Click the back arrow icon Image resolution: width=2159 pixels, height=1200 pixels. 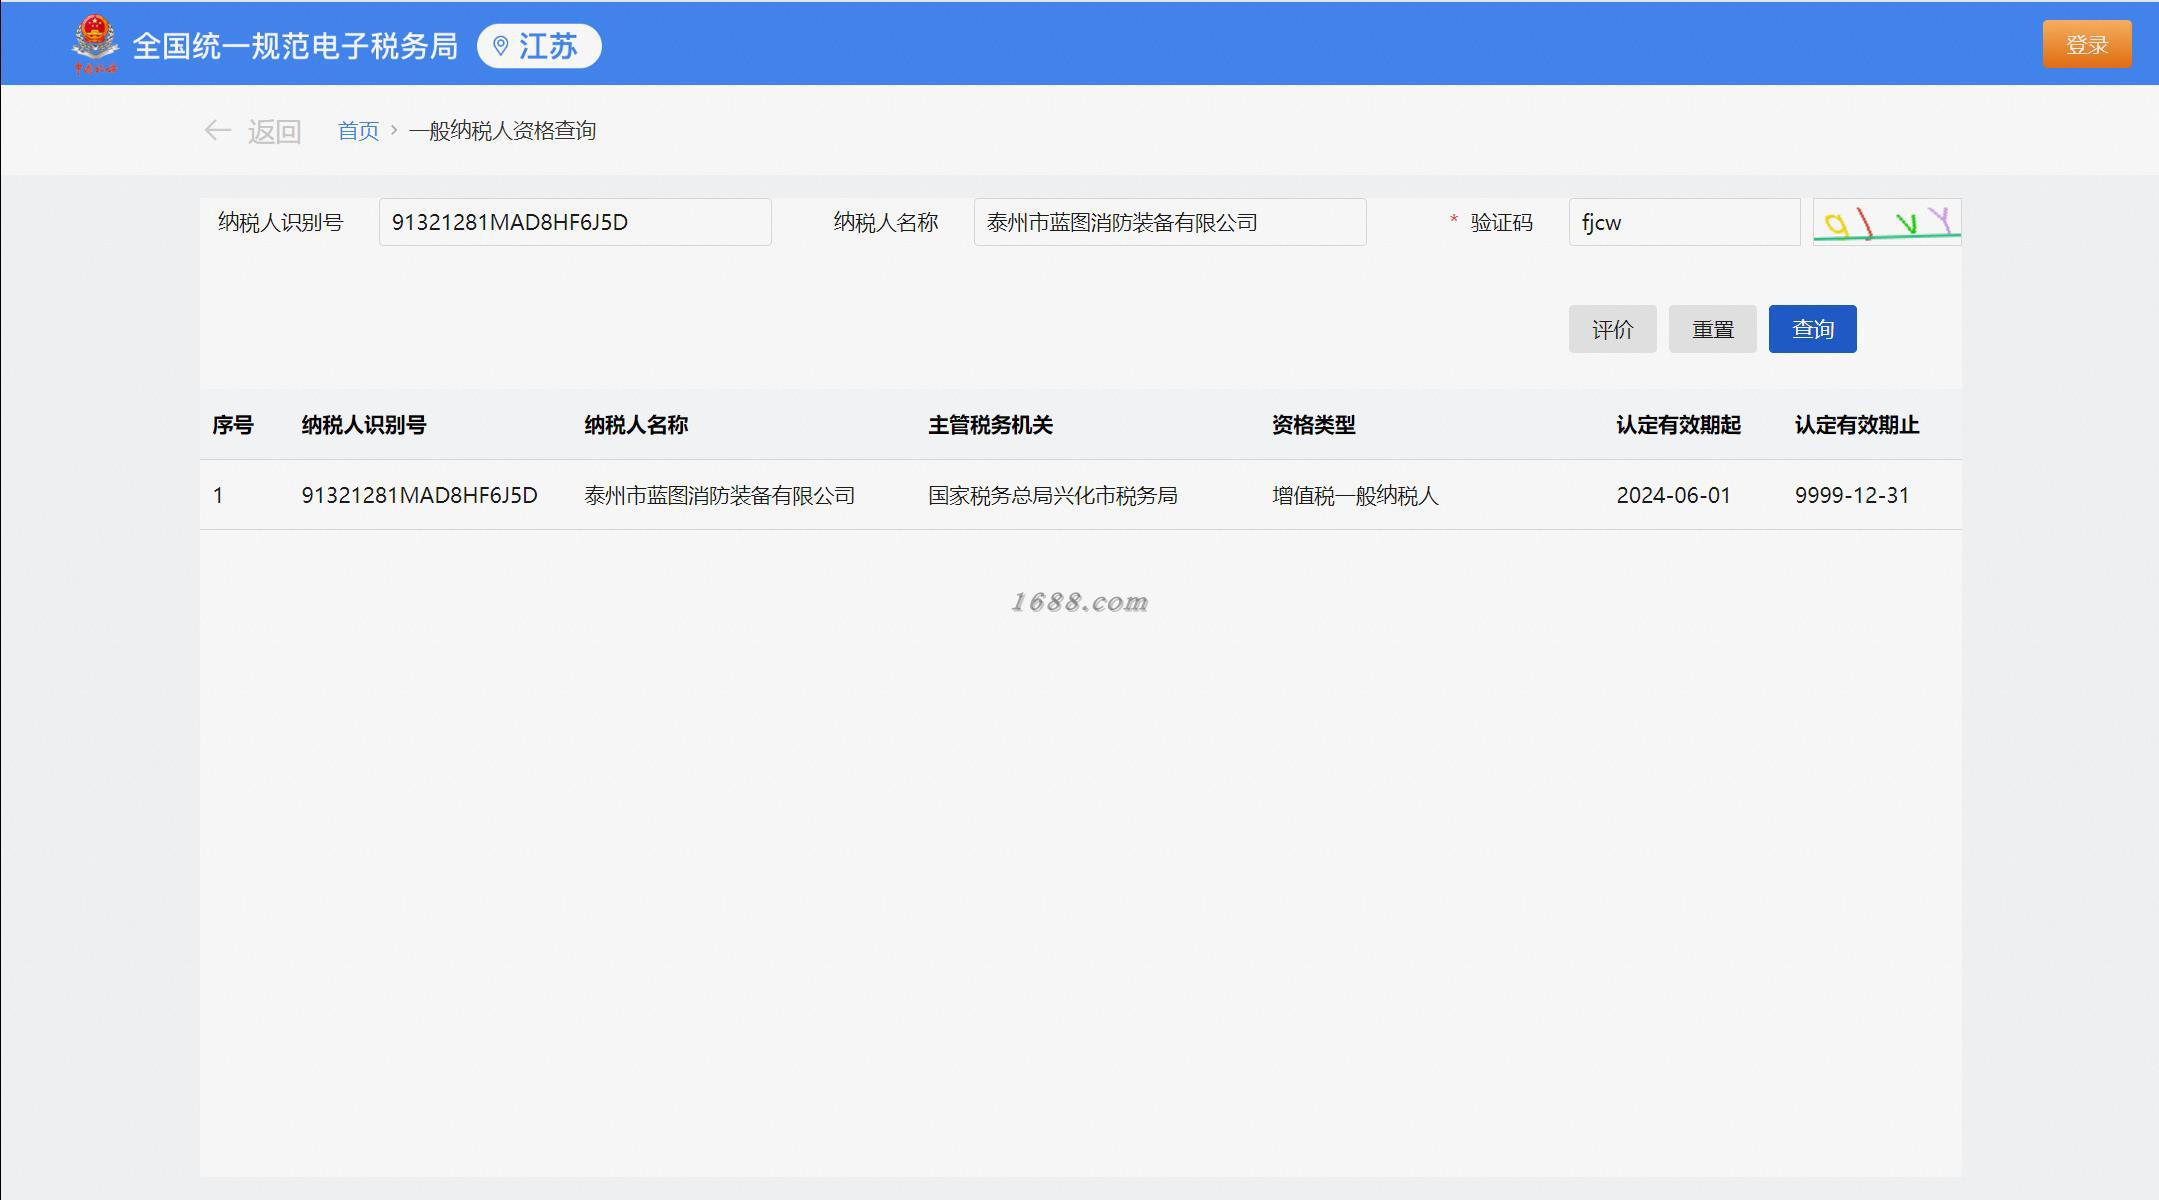click(x=217, y=131)
